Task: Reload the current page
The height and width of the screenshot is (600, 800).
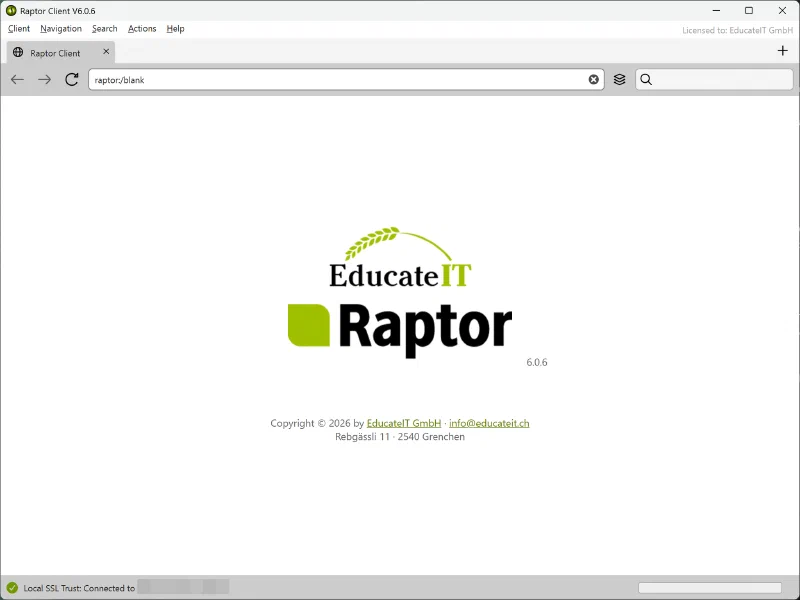Action: (71, 80)
